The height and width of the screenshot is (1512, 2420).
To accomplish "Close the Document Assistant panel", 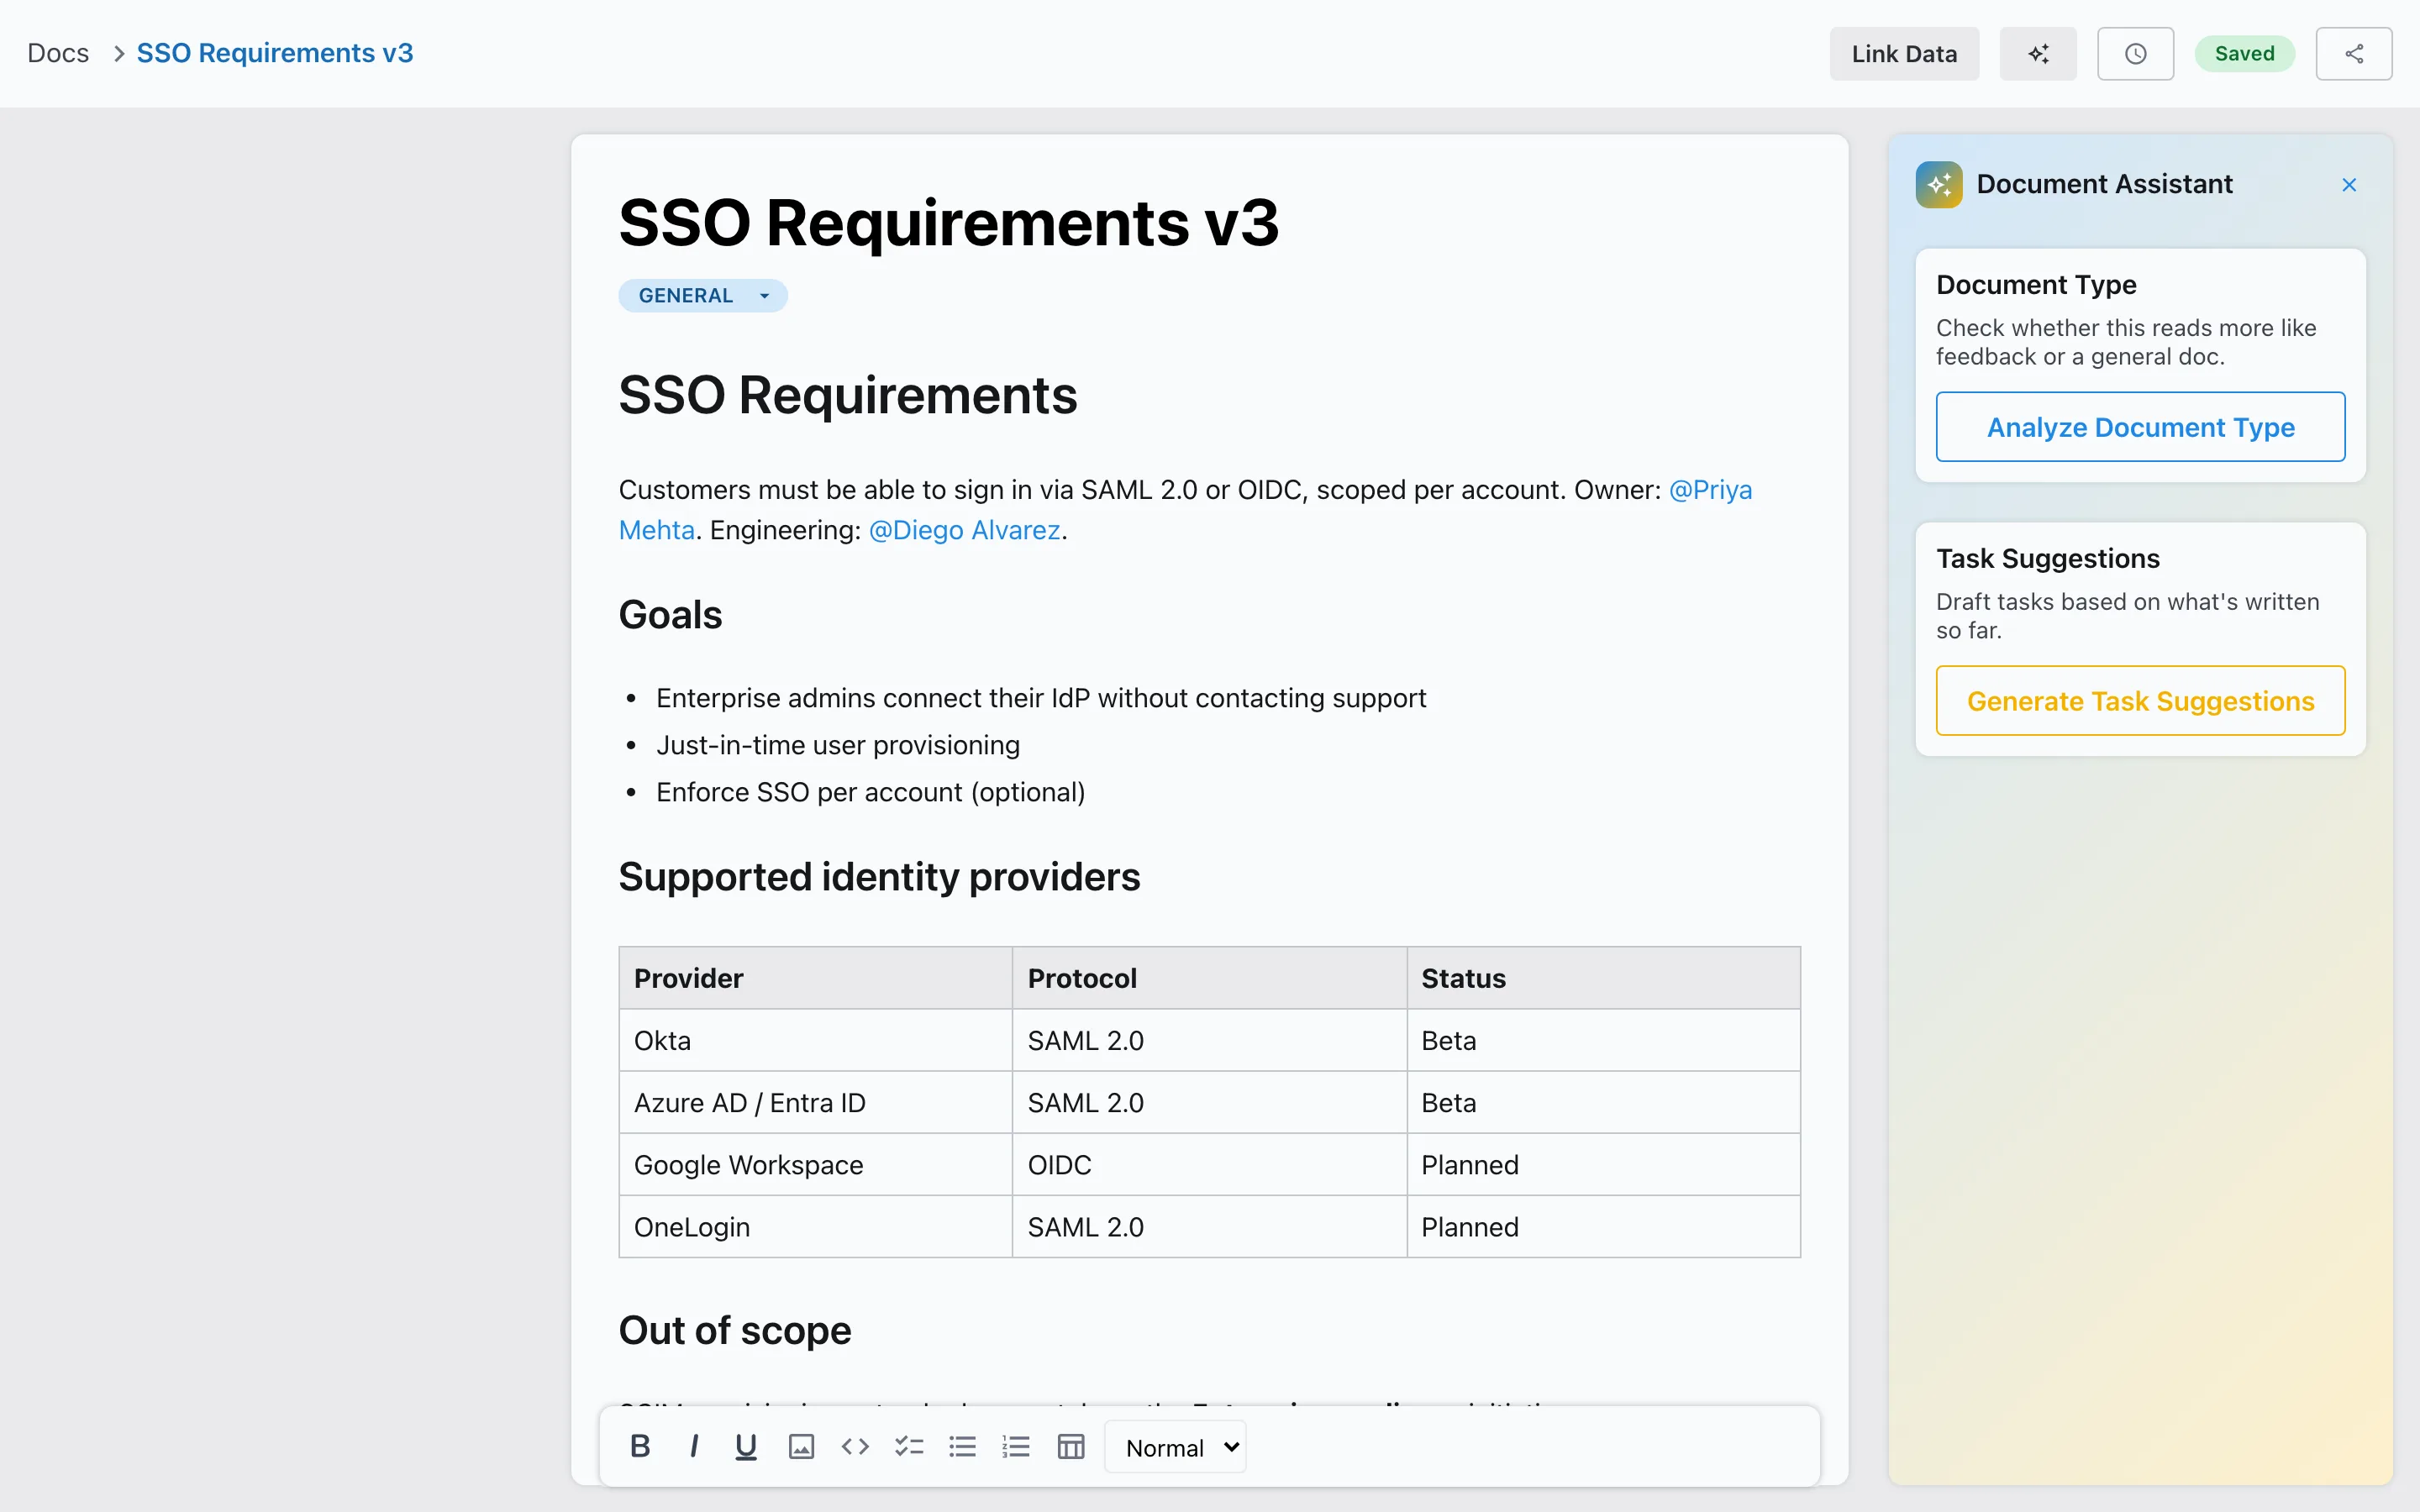I will (2349, 185).
